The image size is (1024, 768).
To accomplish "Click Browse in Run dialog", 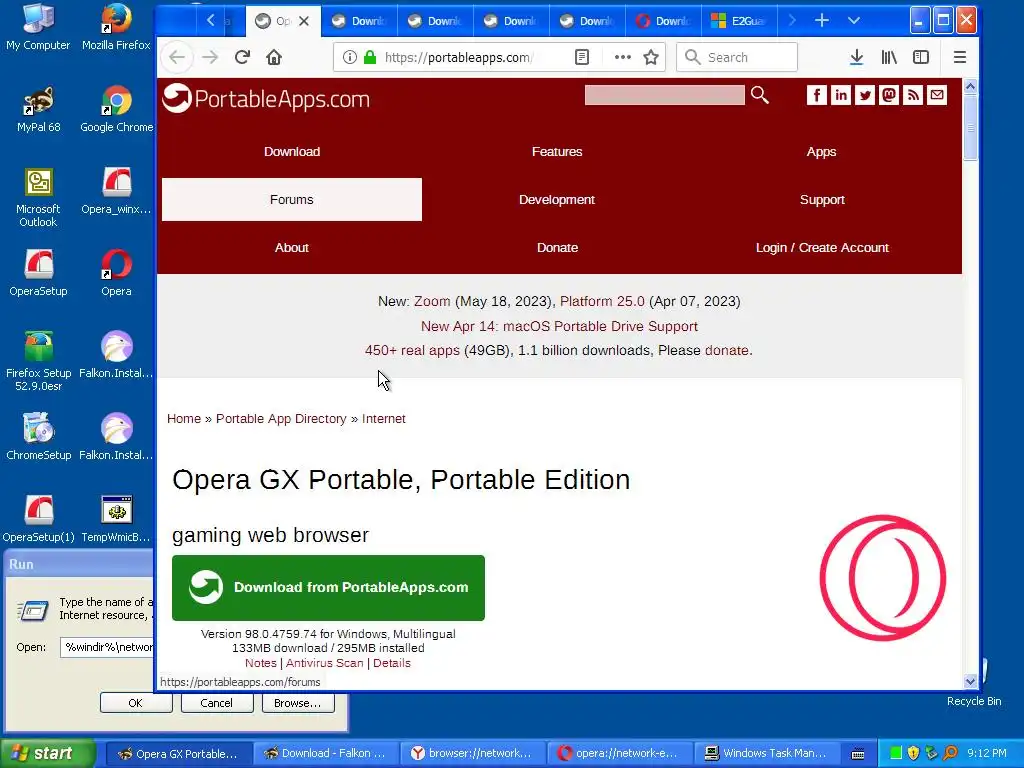I will pos(297,703).
